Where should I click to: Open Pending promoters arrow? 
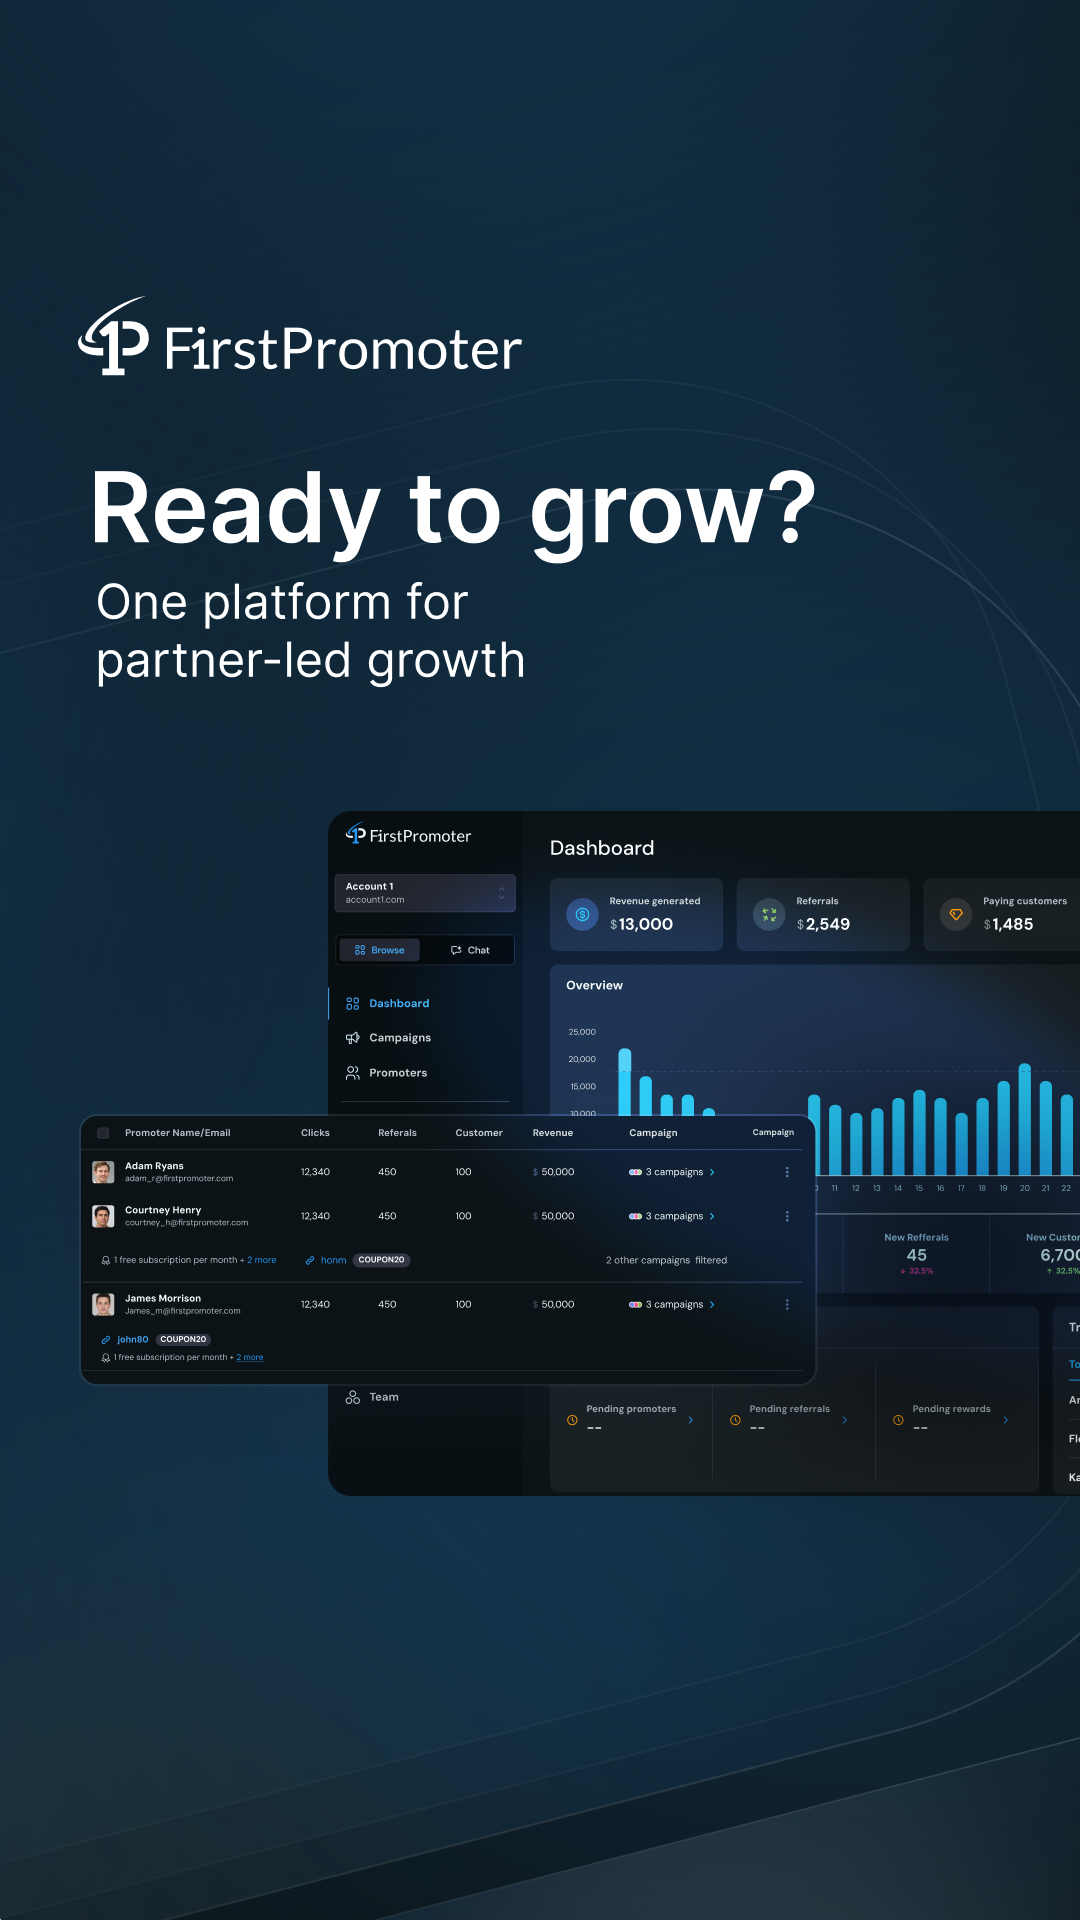pos(690,1420)
